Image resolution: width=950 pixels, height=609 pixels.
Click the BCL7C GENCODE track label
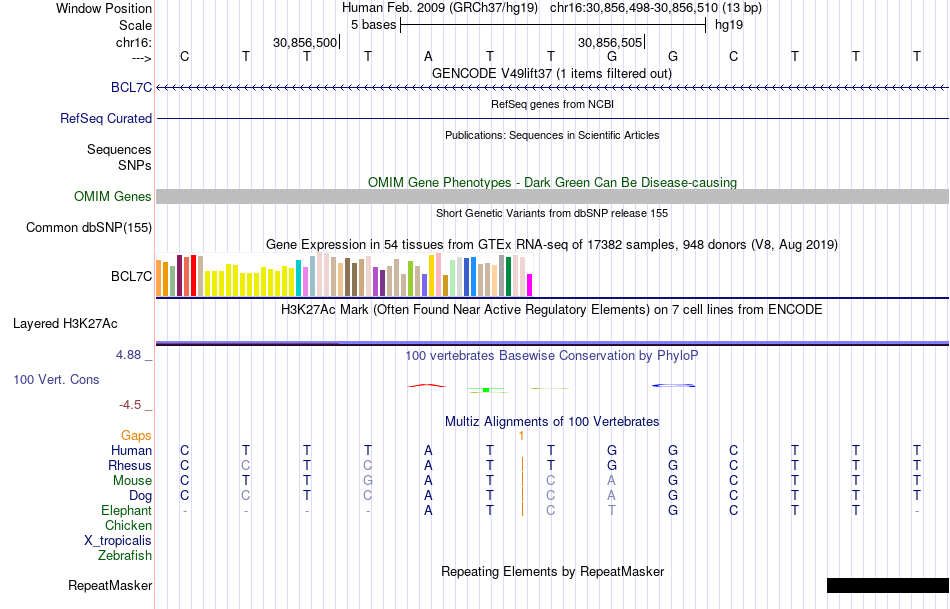tap(131, 87)
